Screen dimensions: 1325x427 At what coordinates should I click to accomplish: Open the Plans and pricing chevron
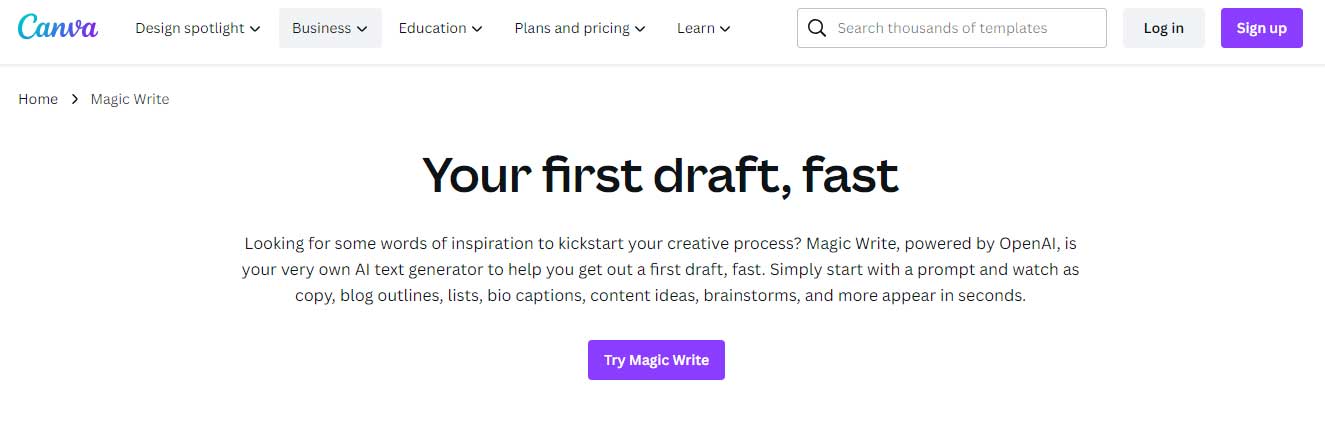[640, 29]
